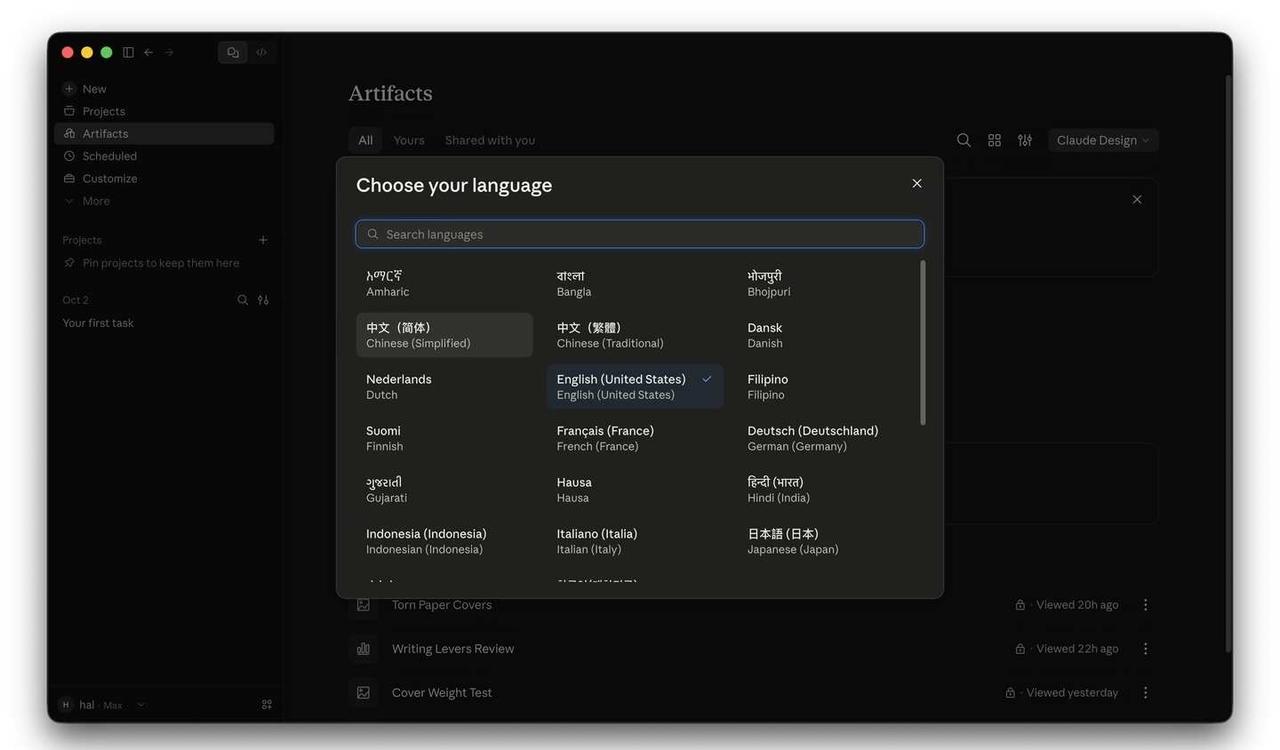Switch artifacts to grid view
This screenshot has height=750, width=1280.
point(994,140)
